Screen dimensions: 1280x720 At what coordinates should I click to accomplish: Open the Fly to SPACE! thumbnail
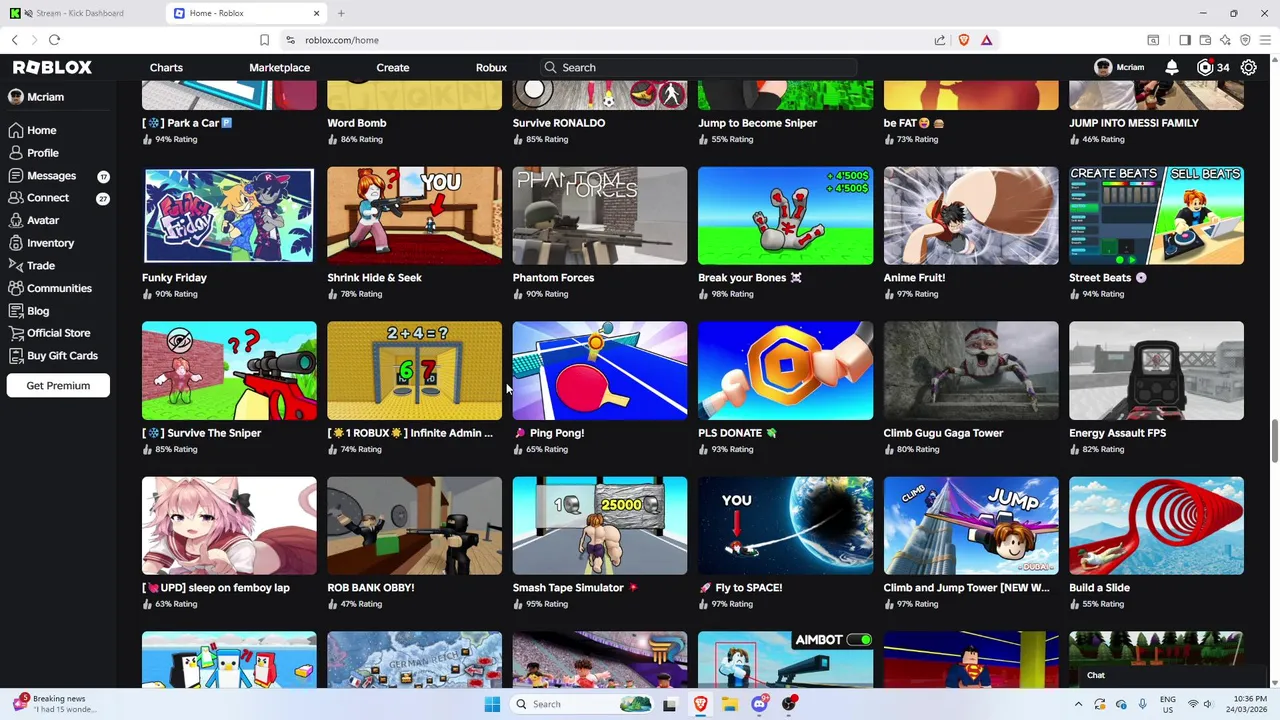[x=785, y=525]
